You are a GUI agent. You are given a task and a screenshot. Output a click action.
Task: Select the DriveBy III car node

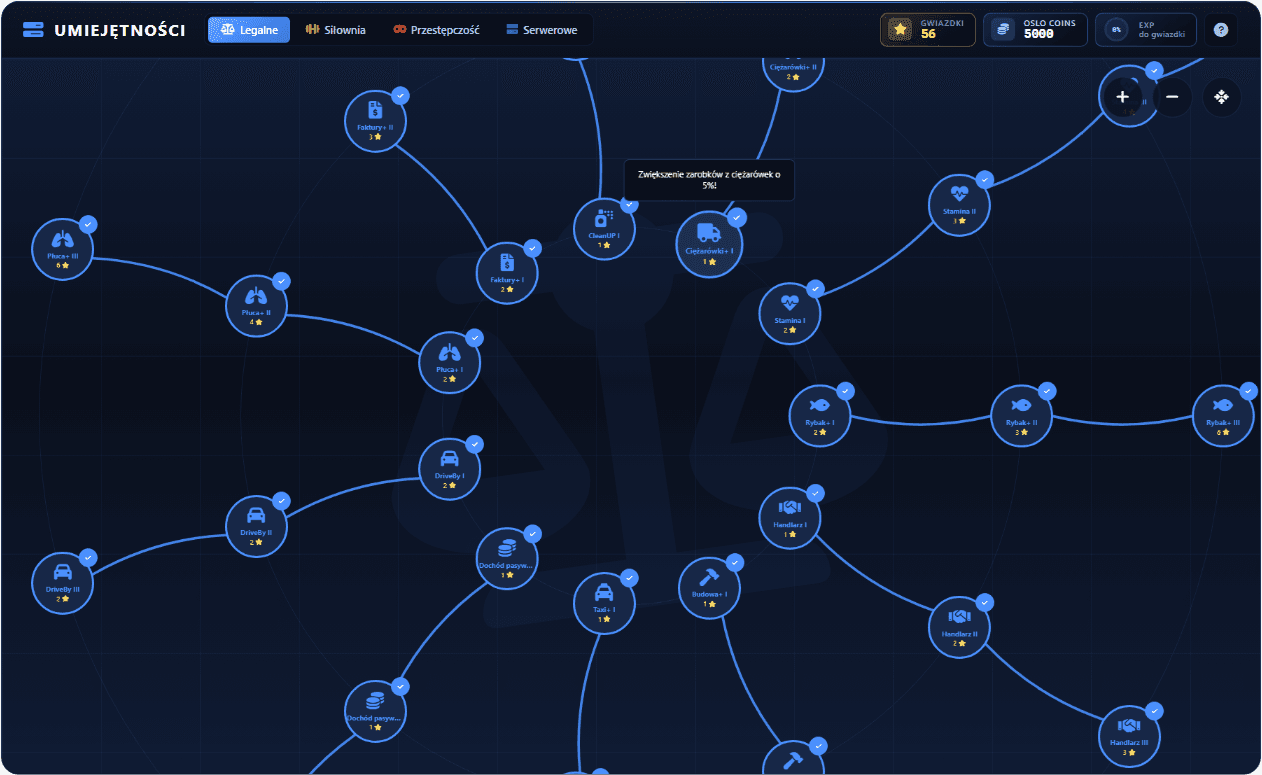(x=62, y=583)
